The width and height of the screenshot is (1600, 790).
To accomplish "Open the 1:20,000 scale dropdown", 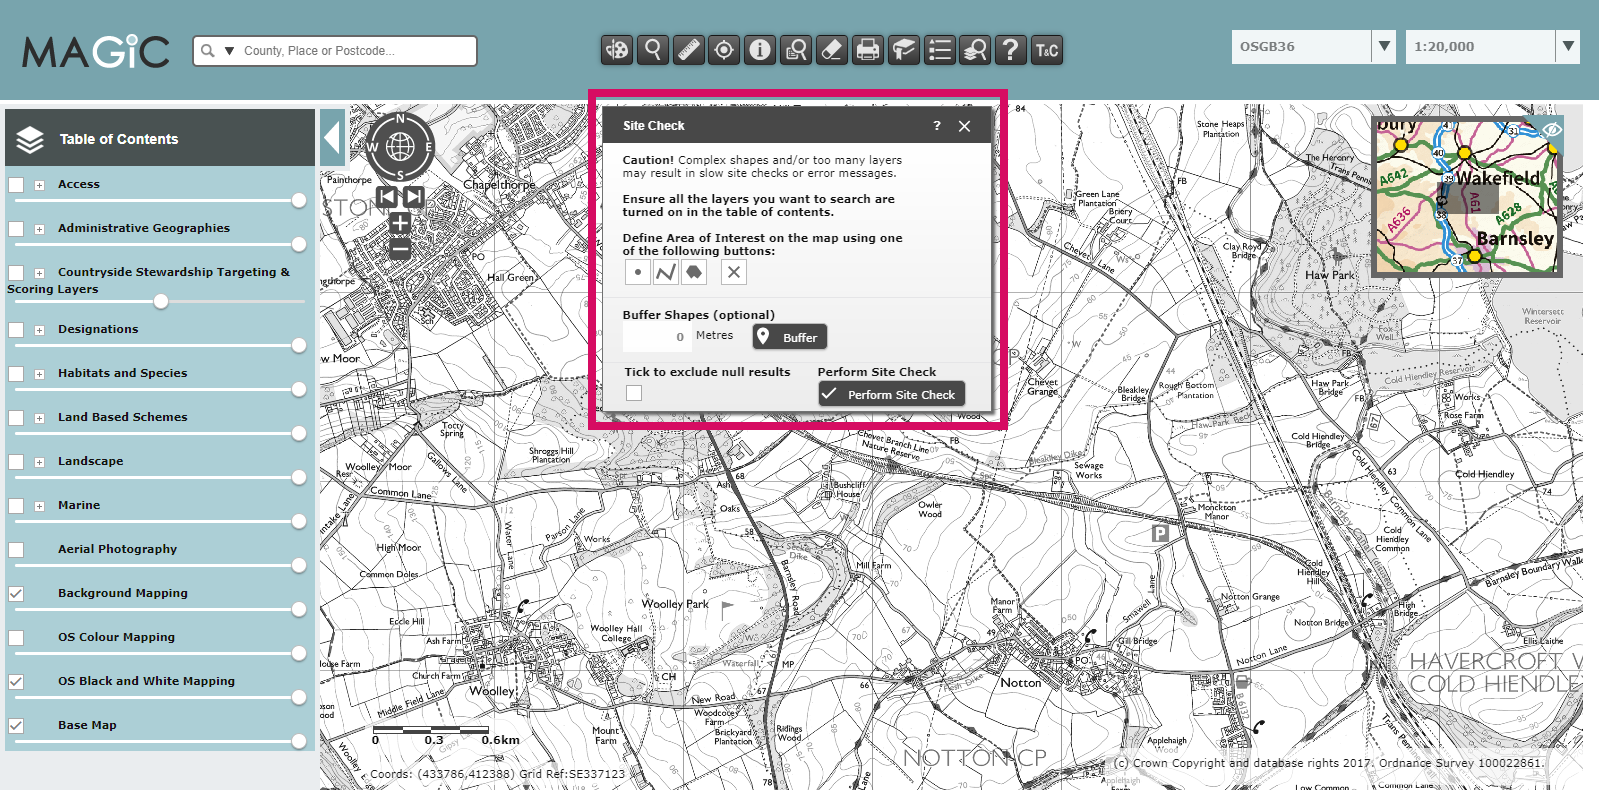I will pos(1568,46).
